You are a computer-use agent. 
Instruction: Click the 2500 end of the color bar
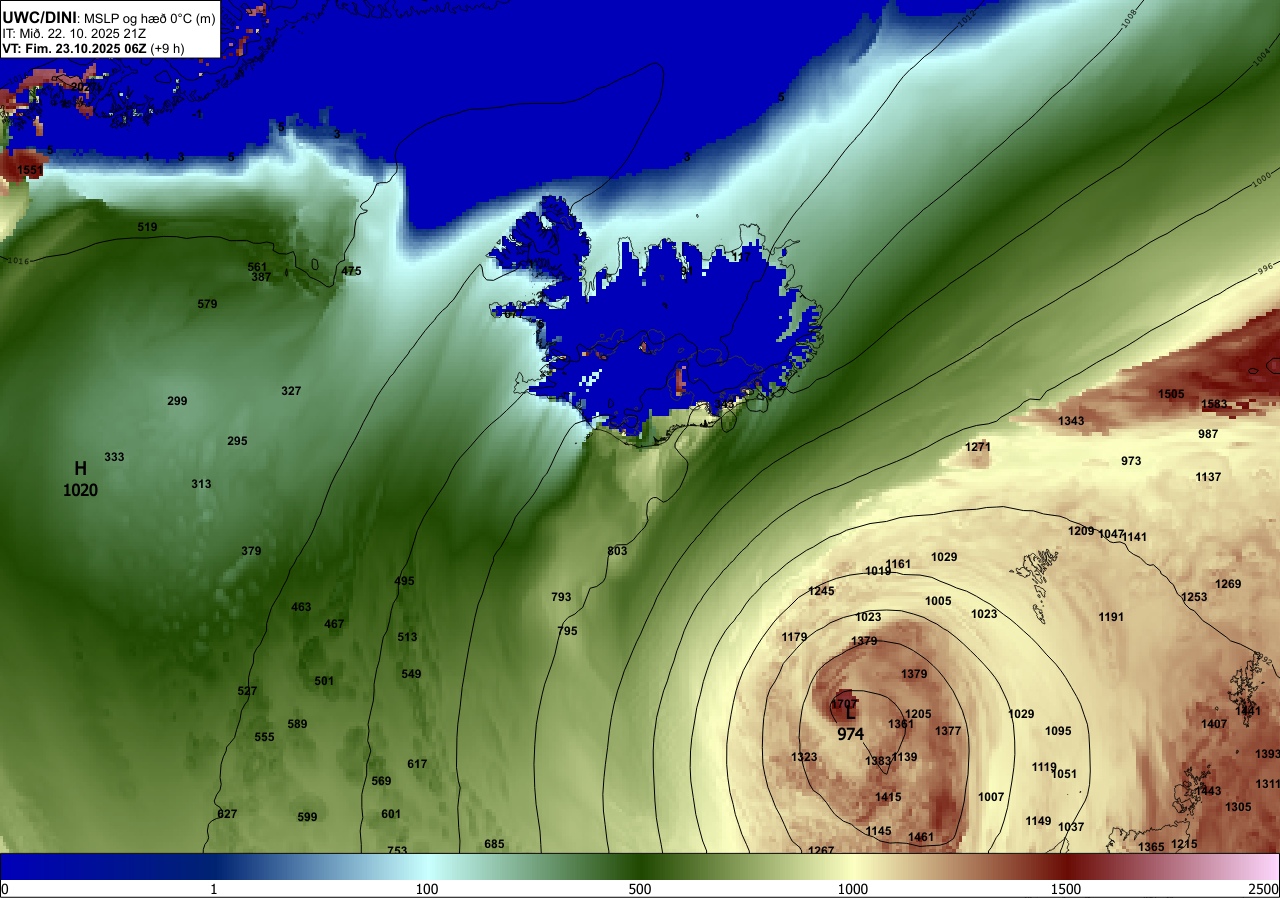[x=1263, y=889]
